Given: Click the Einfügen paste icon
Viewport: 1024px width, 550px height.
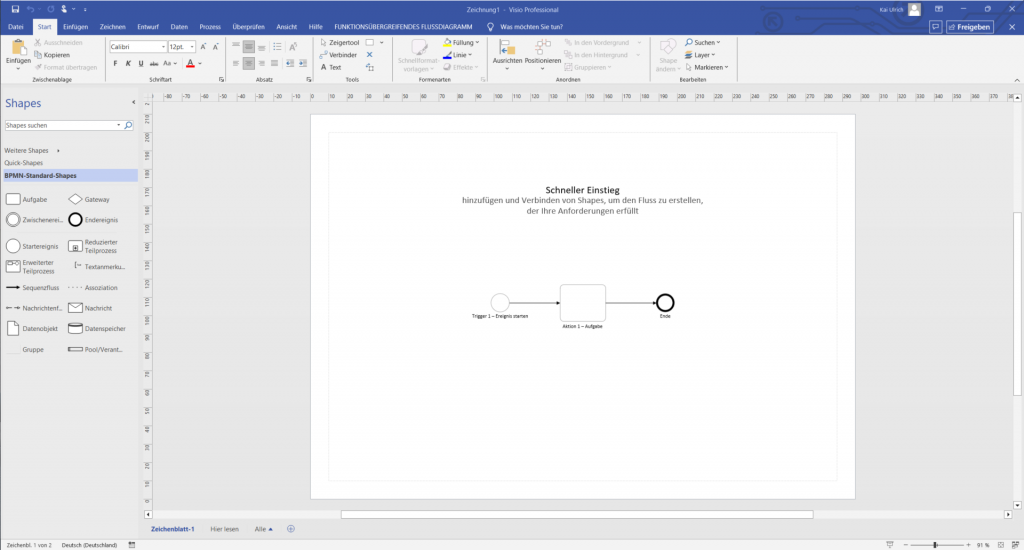Looking at the screenshot, I should coord(18,49).
